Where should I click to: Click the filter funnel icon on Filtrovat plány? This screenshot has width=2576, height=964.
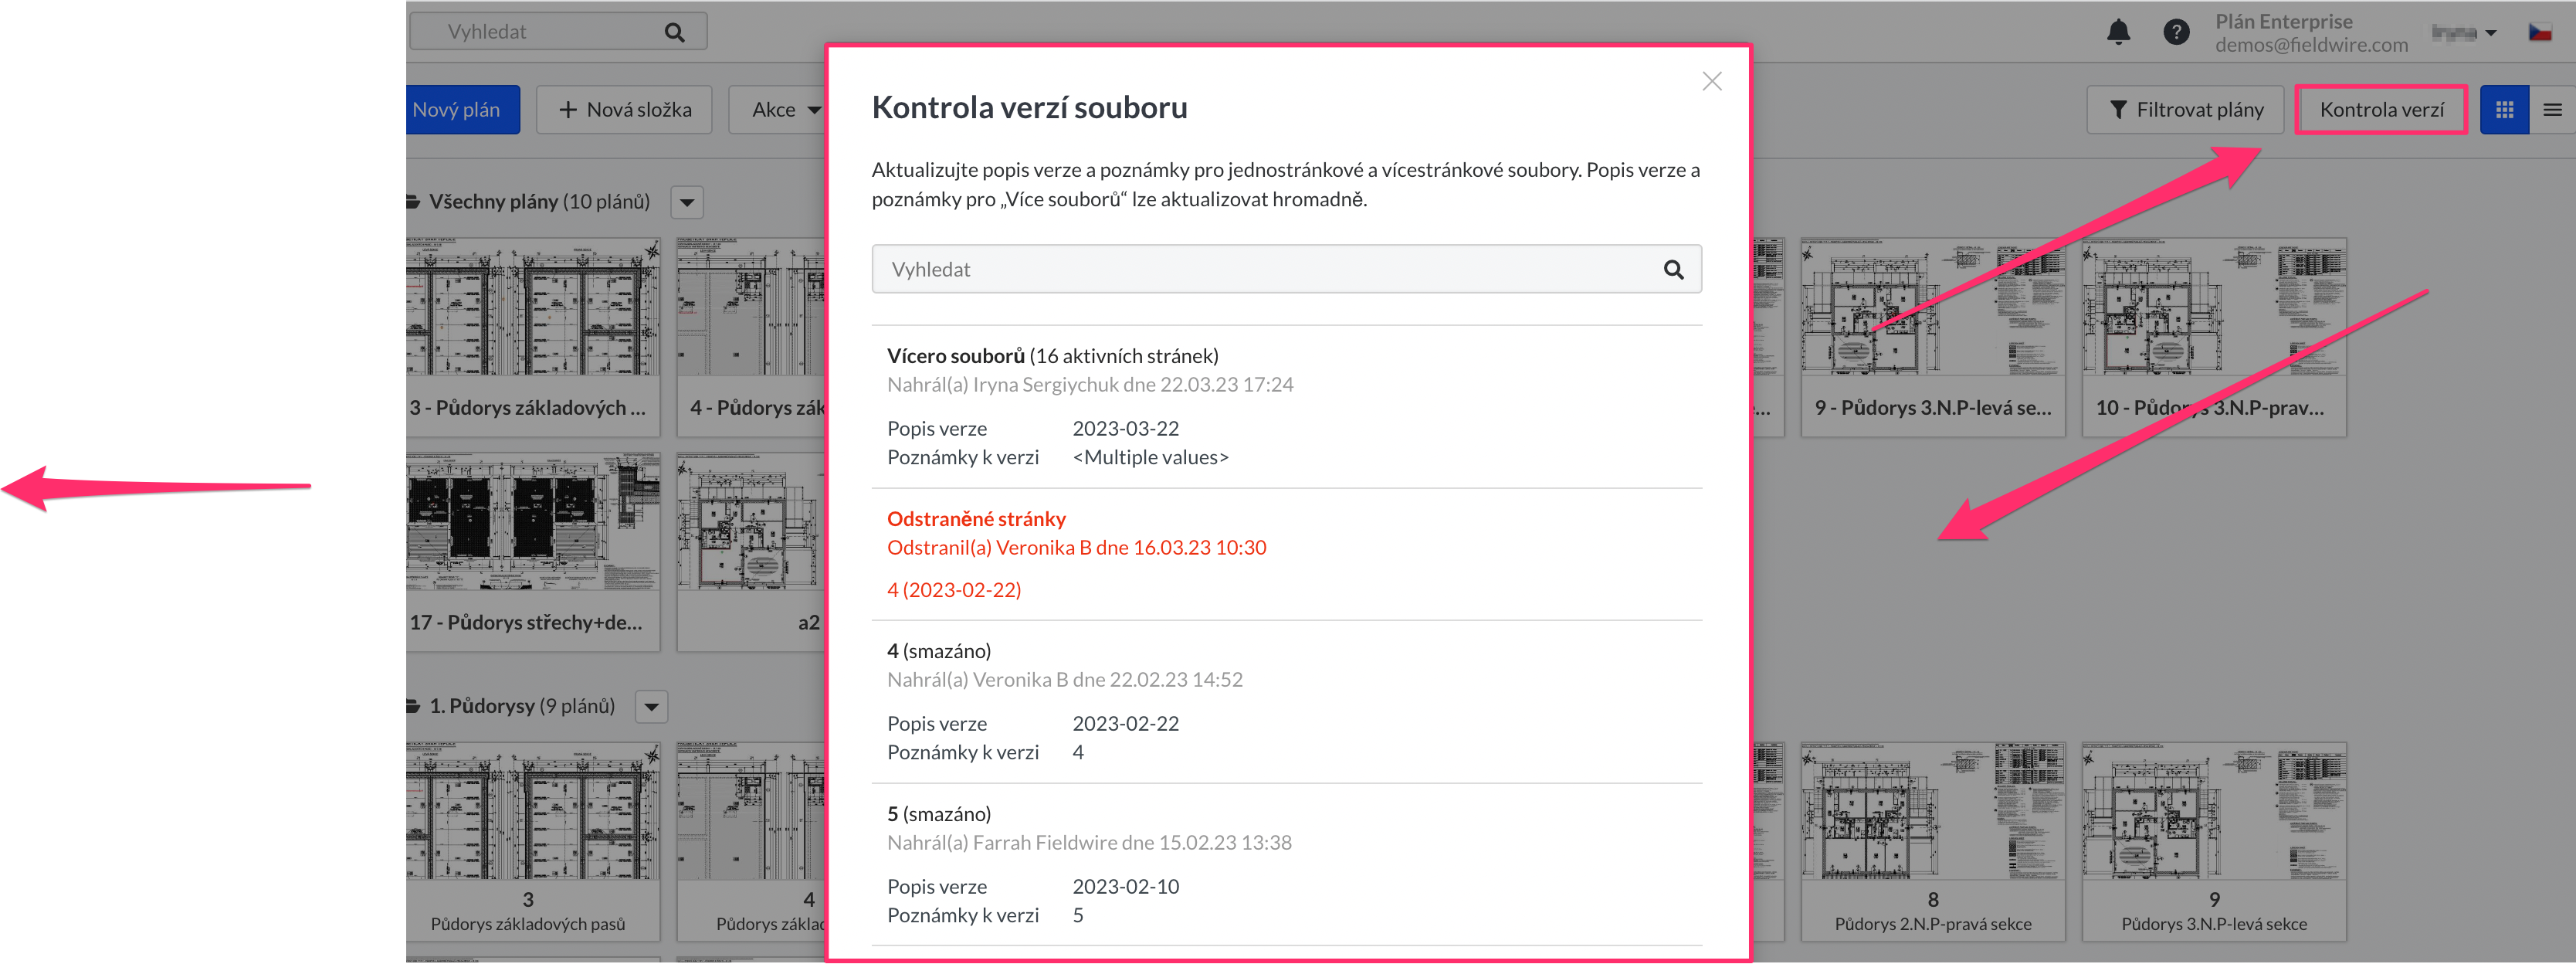(x=2118, y=109)
